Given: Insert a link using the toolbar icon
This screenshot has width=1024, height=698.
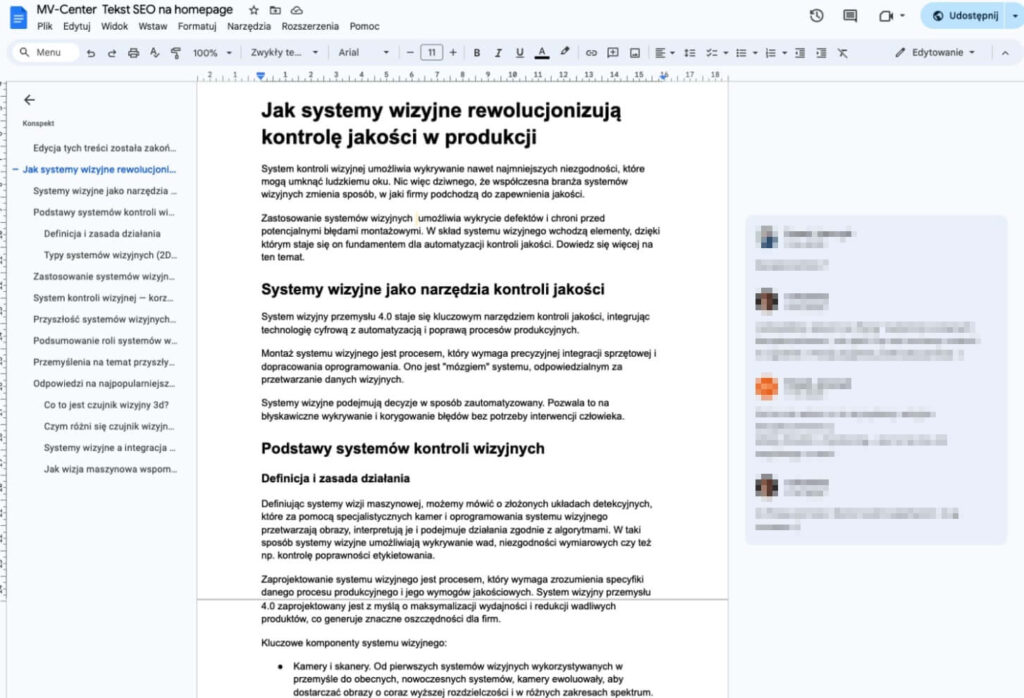Looking at the screenshot, I should click(x=592, y=52).
